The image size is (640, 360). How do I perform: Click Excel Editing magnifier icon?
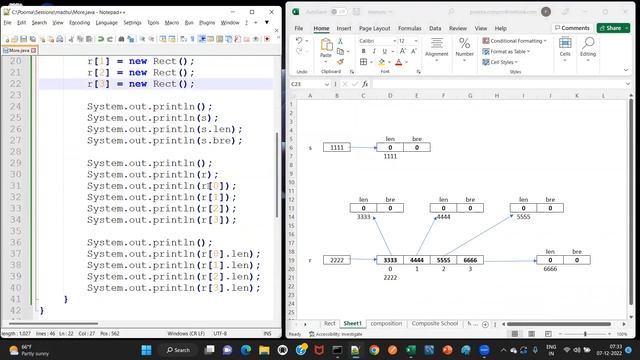[588, 43]
